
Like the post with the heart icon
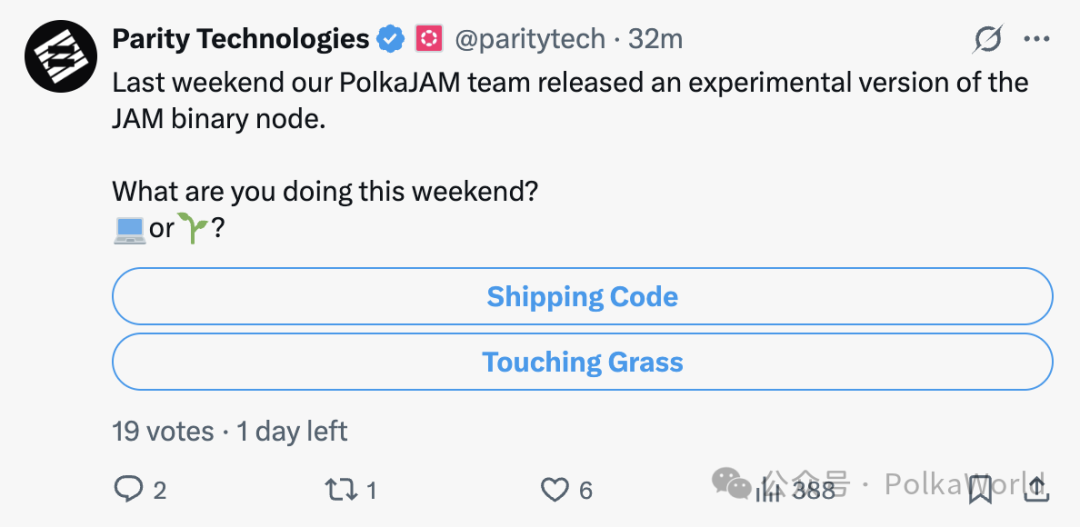[554, 489]
